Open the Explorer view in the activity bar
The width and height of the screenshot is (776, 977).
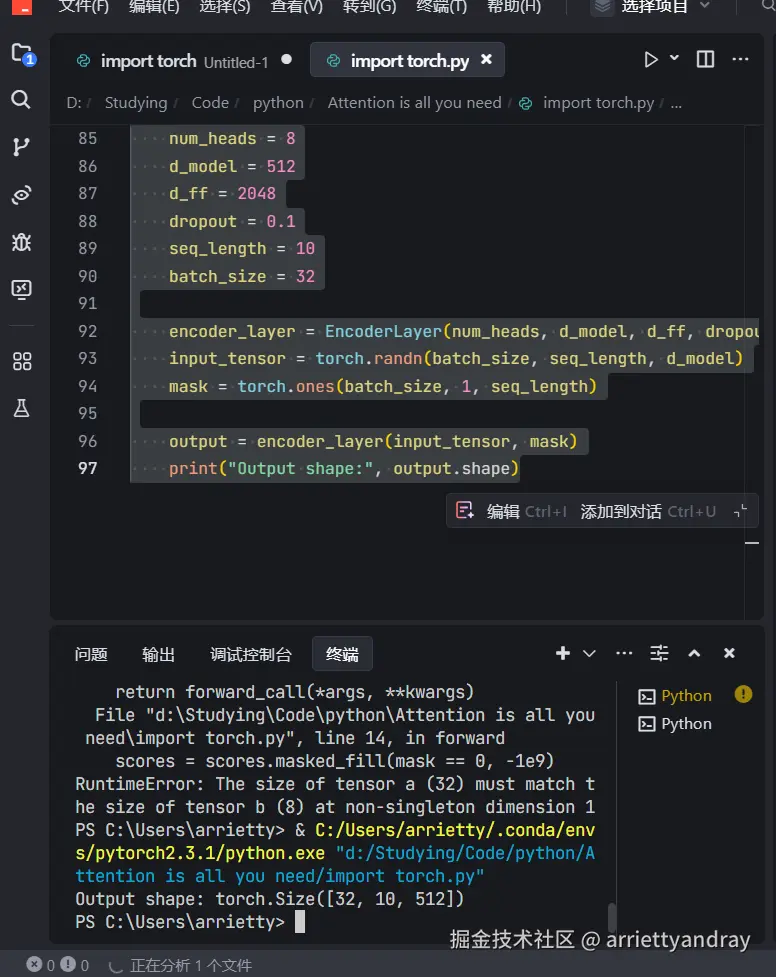(22, 54)
